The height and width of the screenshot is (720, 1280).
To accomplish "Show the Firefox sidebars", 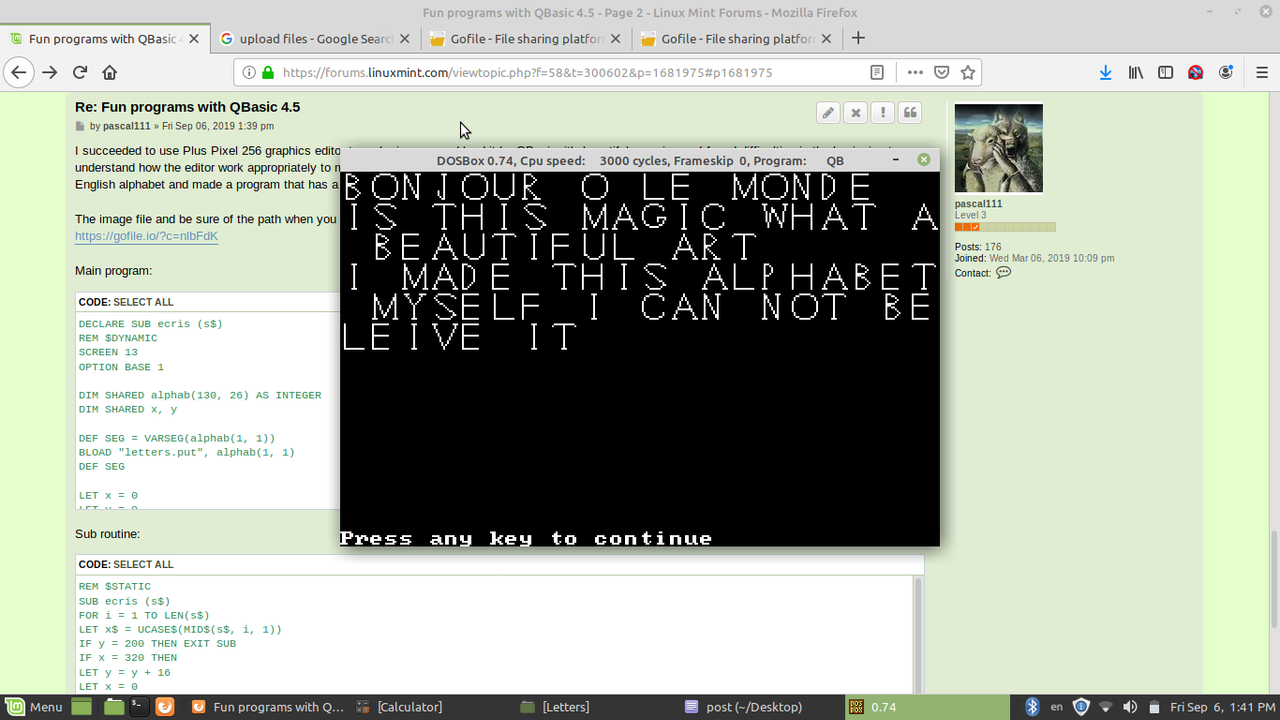I will [1166, 72].
